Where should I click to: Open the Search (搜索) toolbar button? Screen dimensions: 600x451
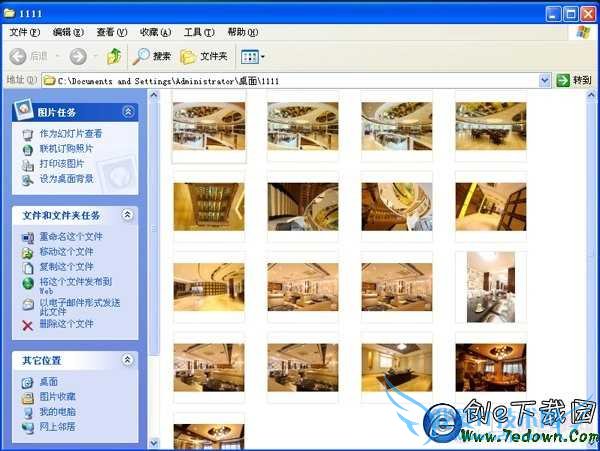point(152,57)
